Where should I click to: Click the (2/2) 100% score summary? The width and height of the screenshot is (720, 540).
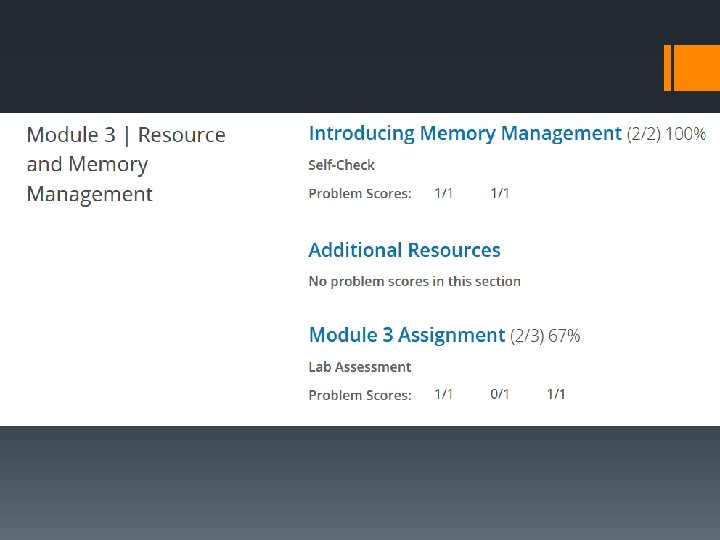tap(666, 134)
